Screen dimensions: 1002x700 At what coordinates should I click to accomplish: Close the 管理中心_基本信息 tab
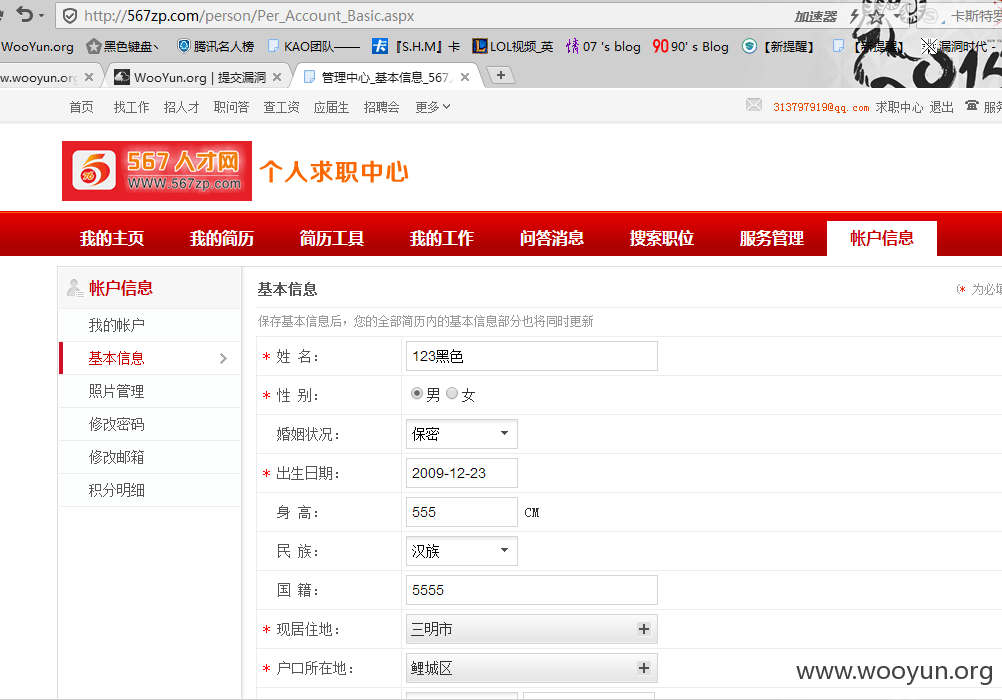pyautogui.click(x=465, y=77)
